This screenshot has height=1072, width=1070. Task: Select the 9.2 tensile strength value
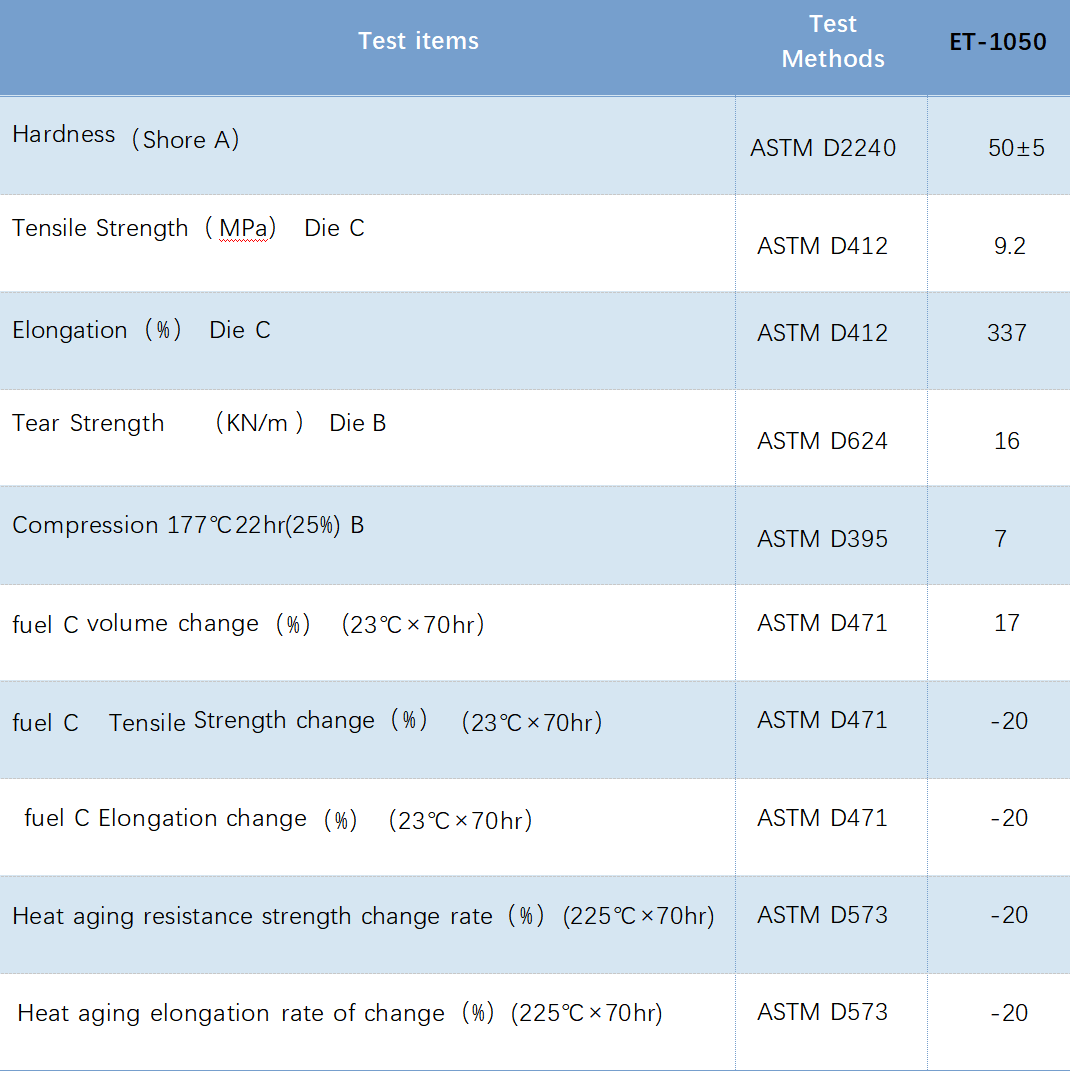[1009, 246]
